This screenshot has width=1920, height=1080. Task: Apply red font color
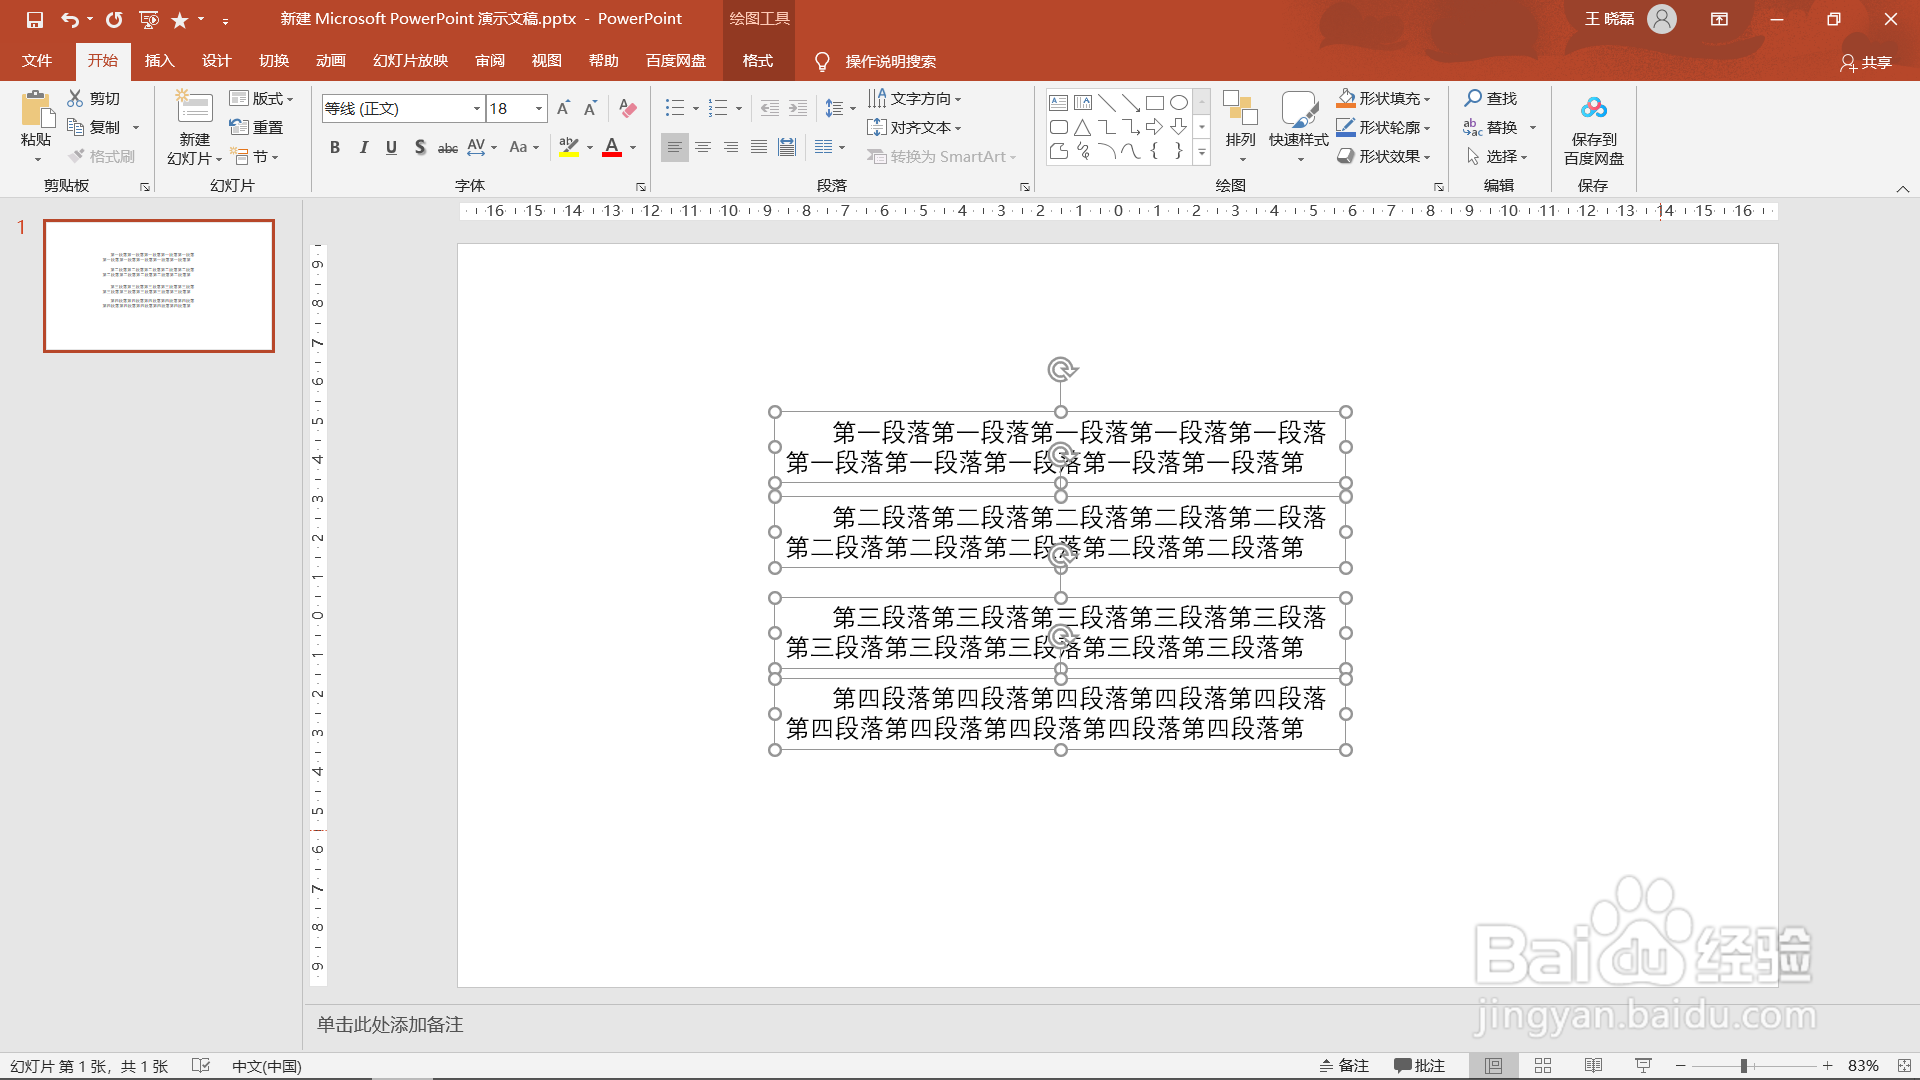[612, 147]
